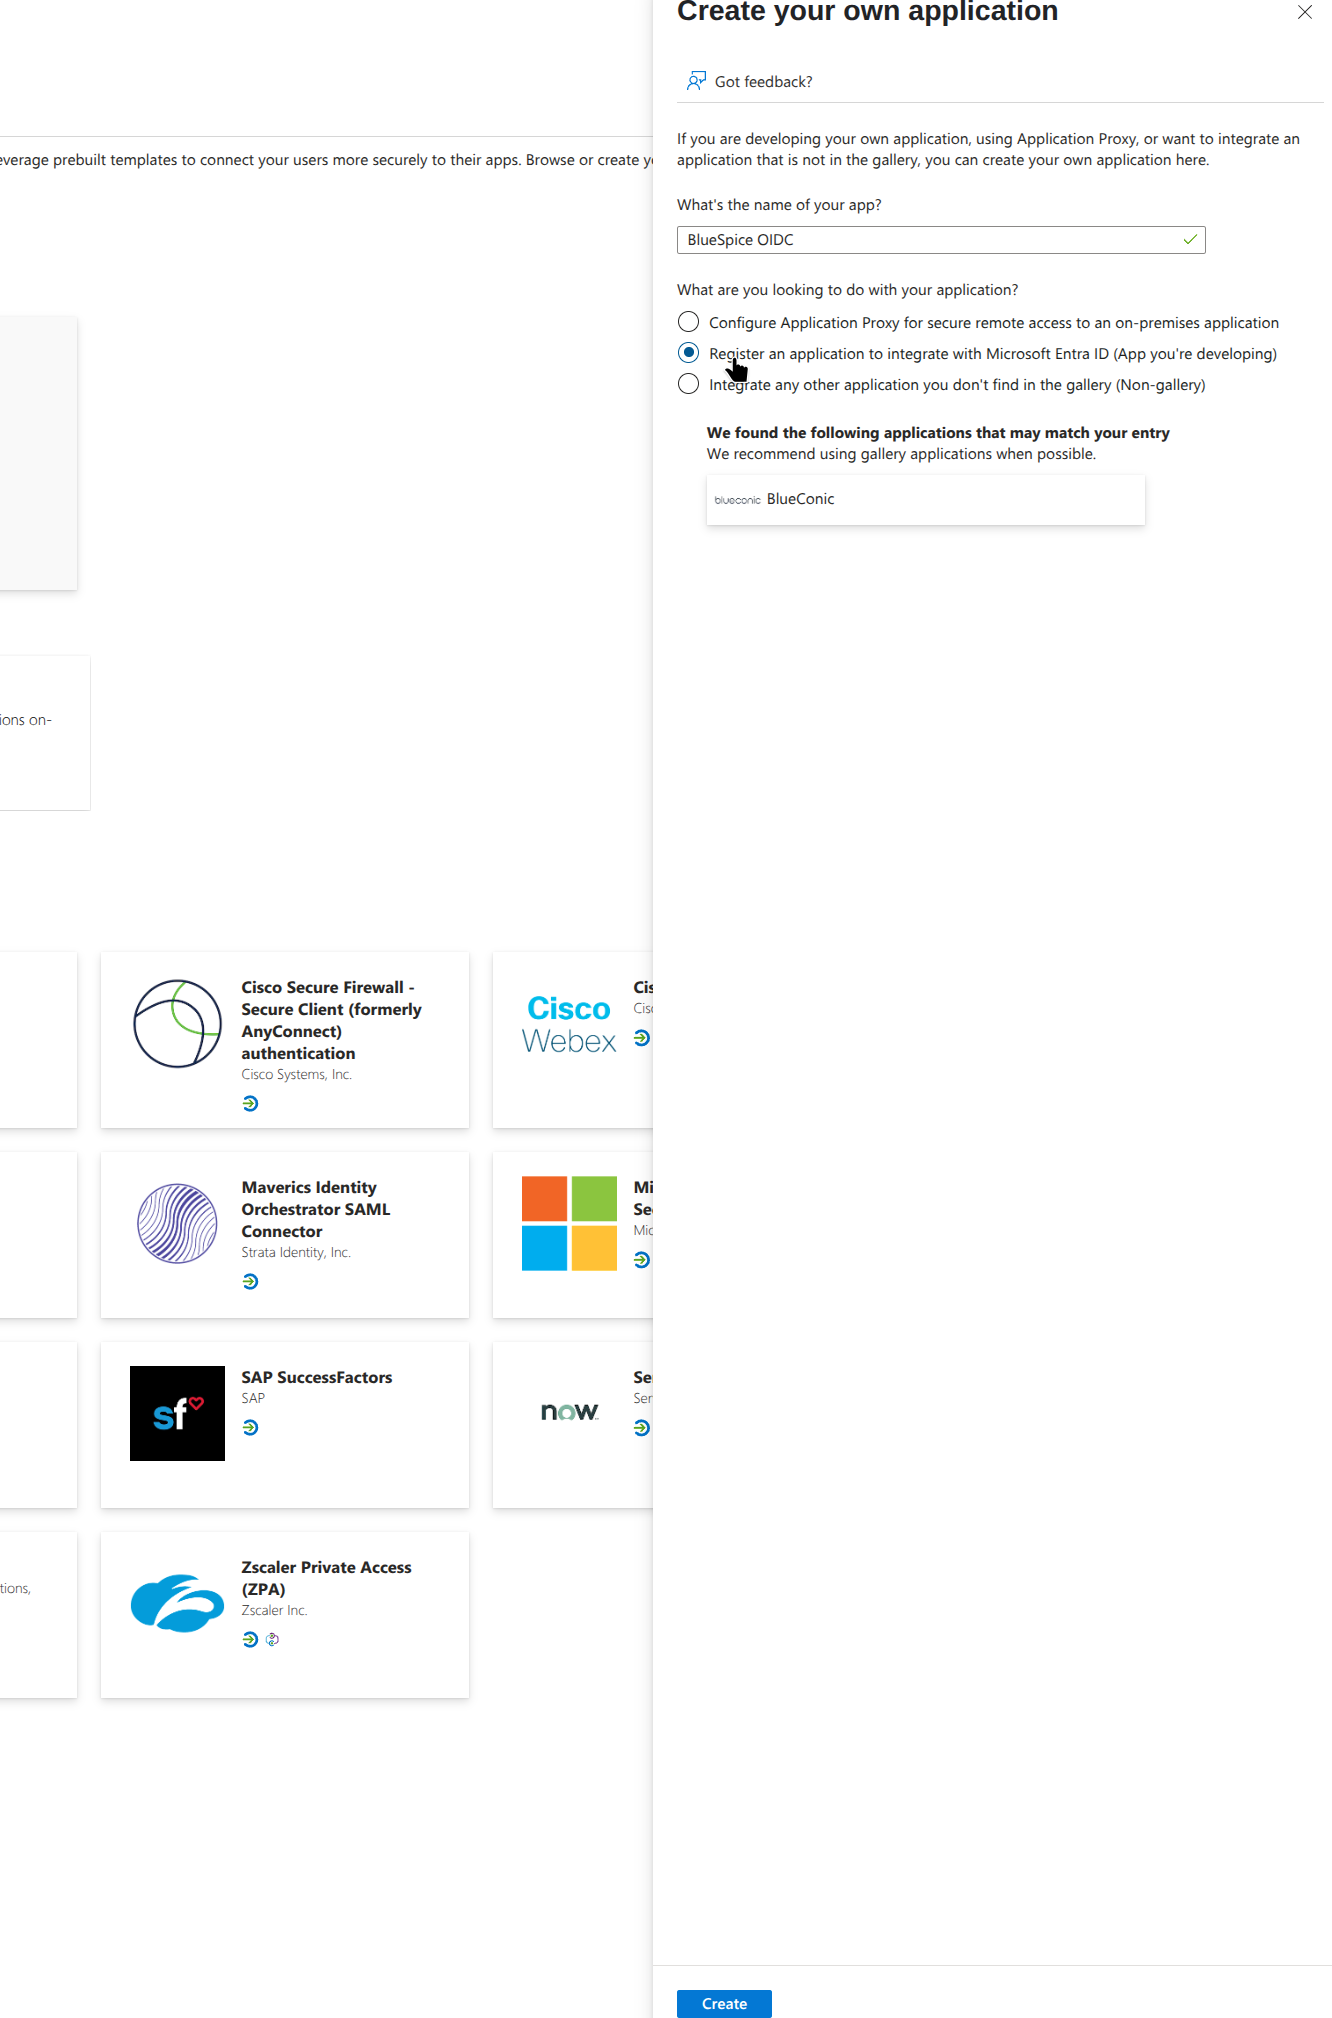1332x2018 pixels.
Task: Click the sign-on icon under SAP SuccessFactors
Action: click(250, 1427)
